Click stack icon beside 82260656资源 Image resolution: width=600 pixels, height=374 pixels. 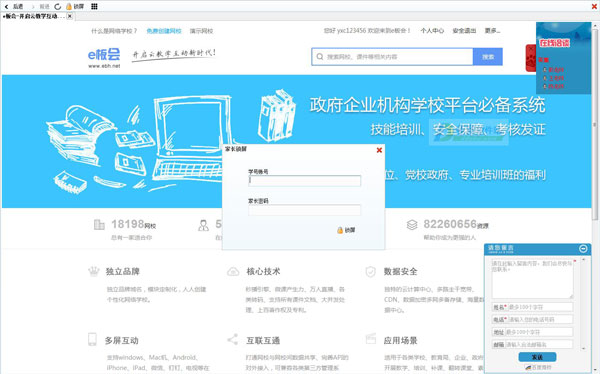click(x=412, y=225)
